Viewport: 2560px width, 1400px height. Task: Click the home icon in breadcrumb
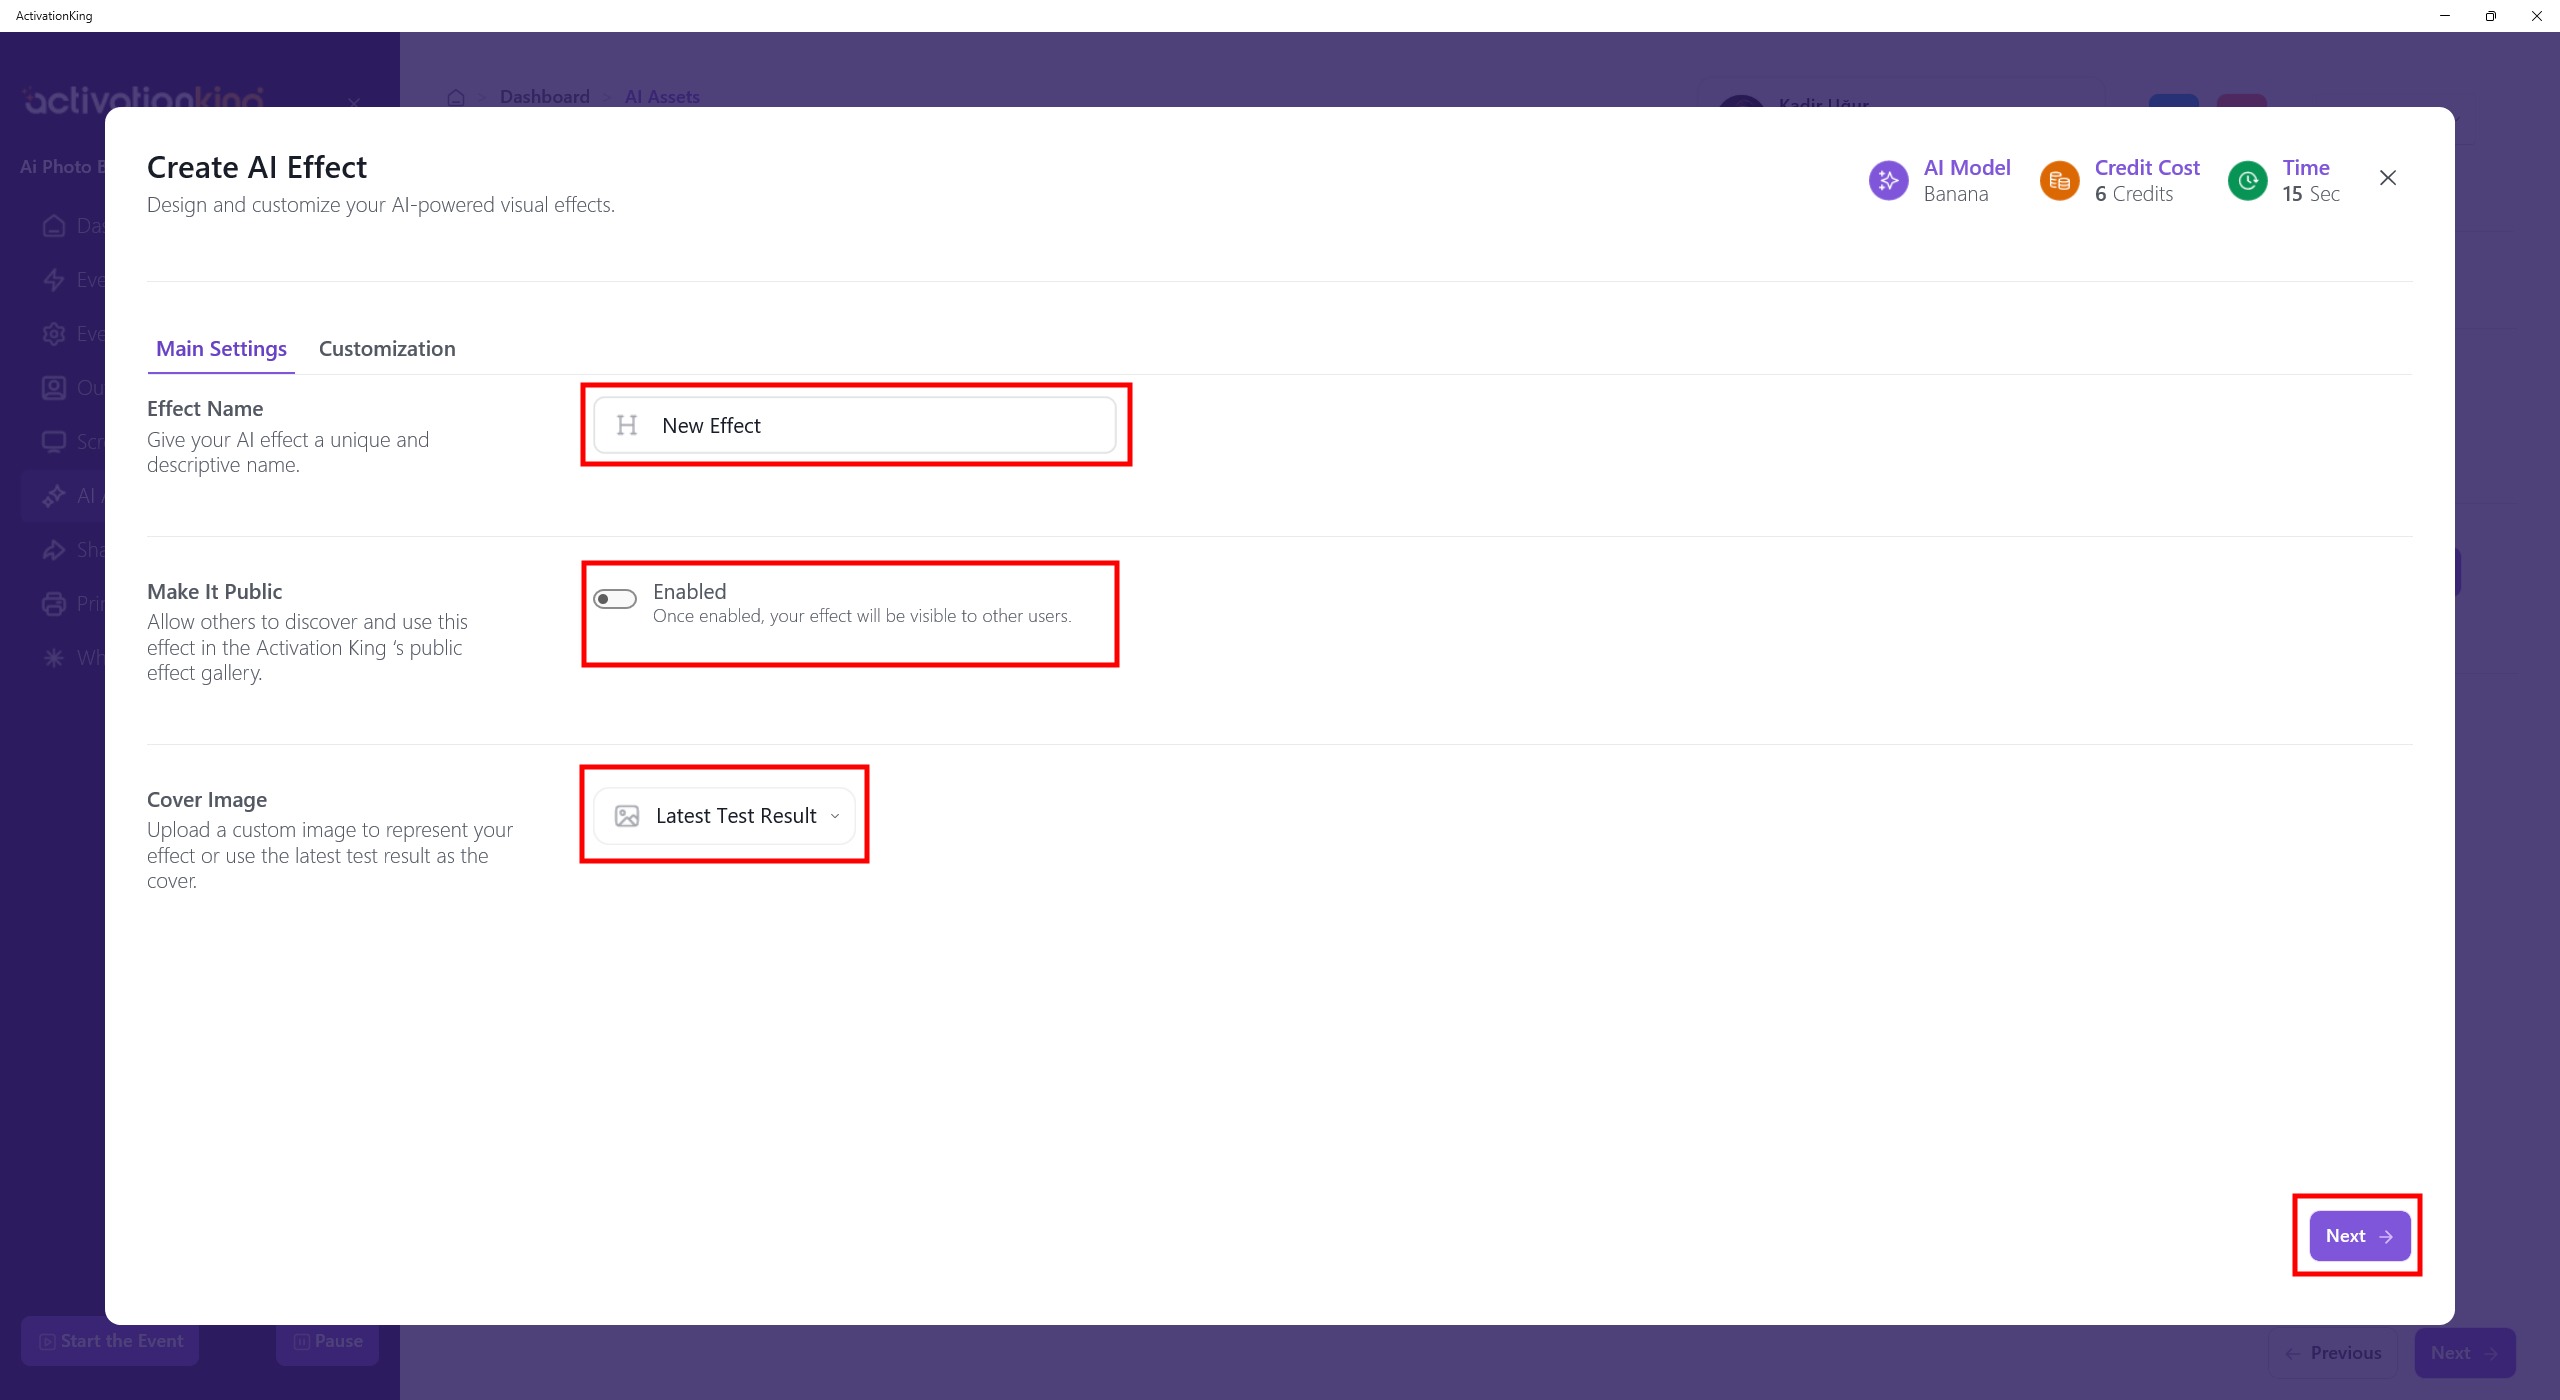click(x=456, y=98)
